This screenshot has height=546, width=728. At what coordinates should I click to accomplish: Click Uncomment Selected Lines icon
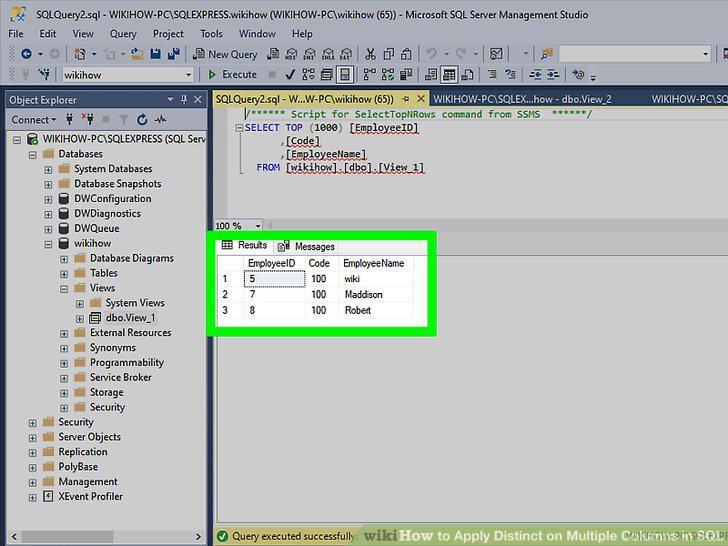pyautogui.click(x=510, y=74)
